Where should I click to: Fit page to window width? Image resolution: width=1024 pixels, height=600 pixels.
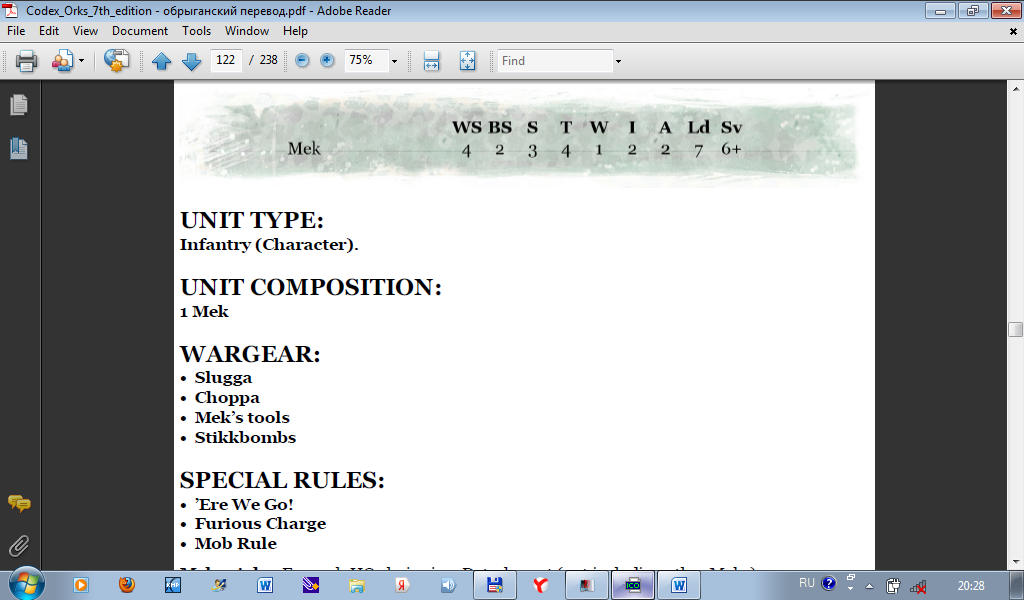pyautogui.click(x=432, y=61)
